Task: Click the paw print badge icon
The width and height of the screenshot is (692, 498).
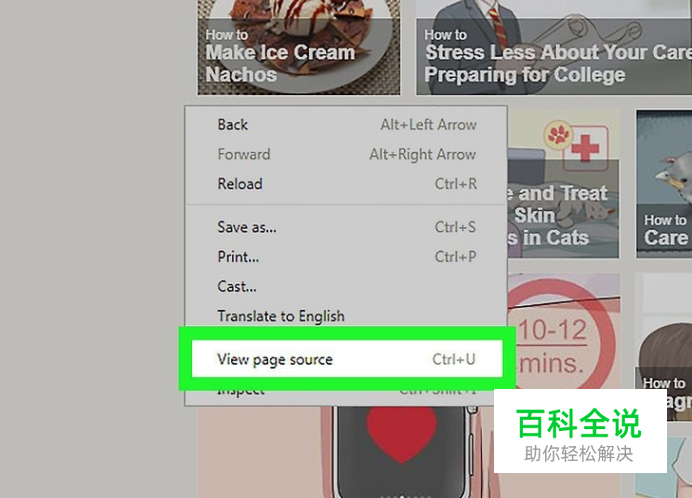Action: click(558, 134)
